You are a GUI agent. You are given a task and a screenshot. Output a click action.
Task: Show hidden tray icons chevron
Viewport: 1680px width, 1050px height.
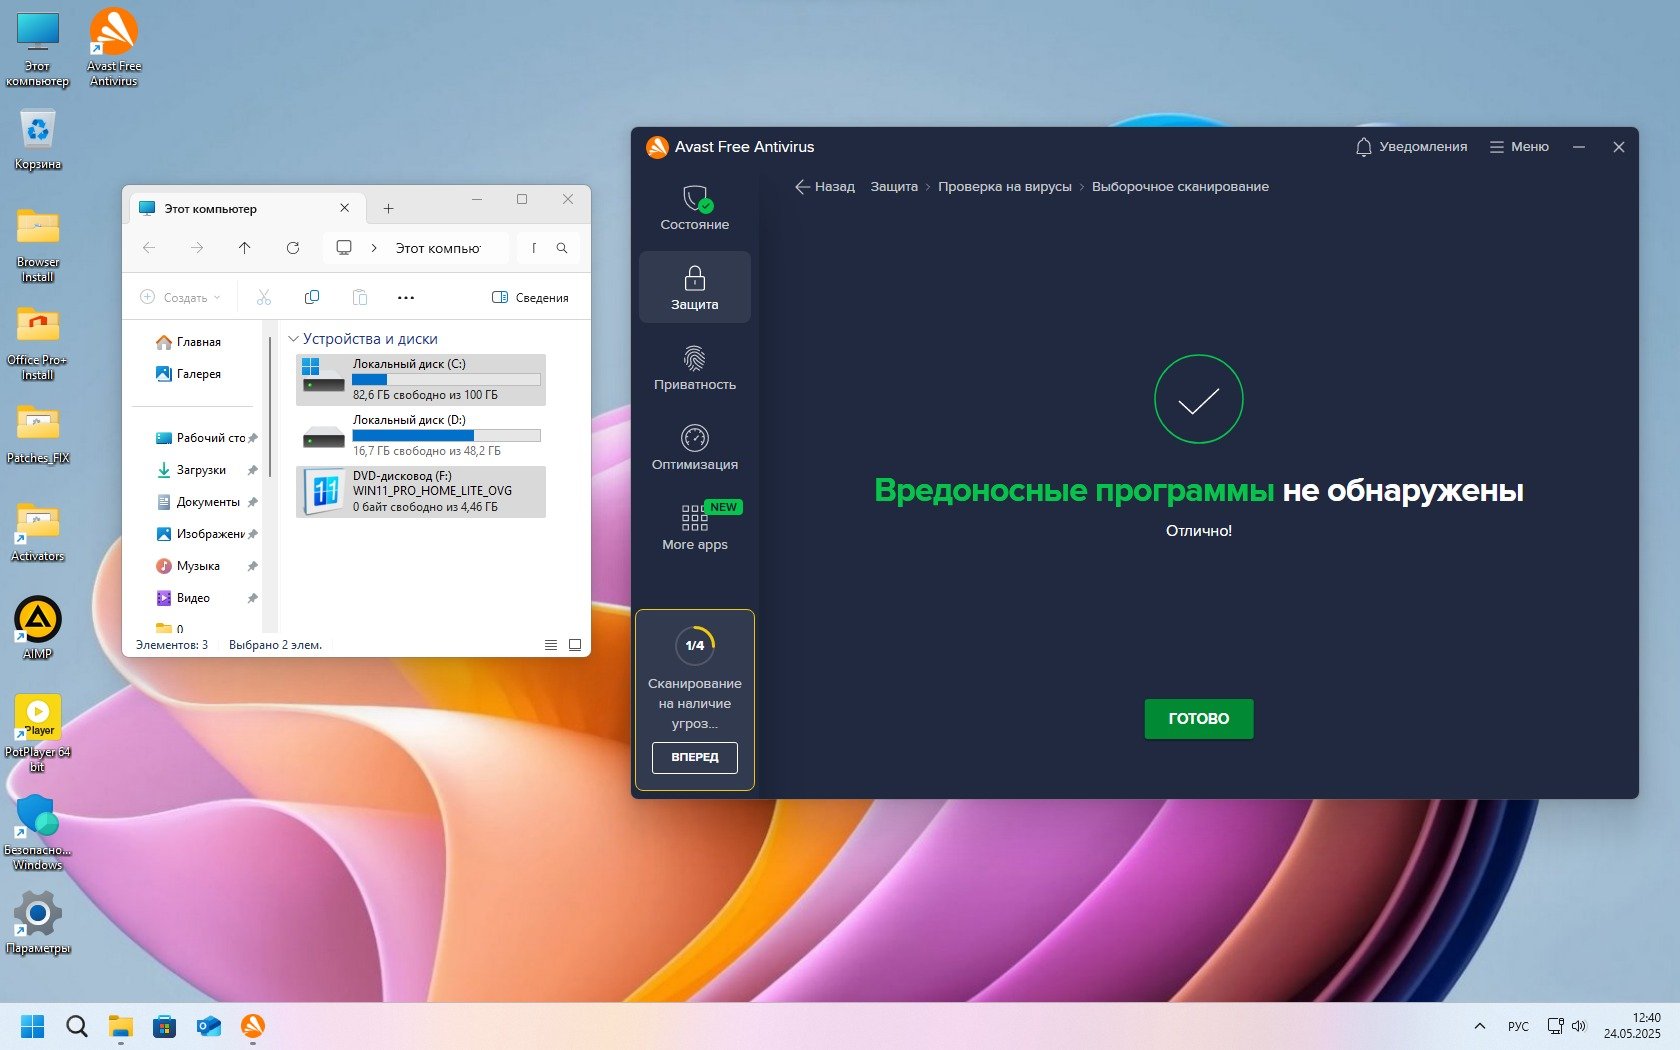coord(1480,1026)
